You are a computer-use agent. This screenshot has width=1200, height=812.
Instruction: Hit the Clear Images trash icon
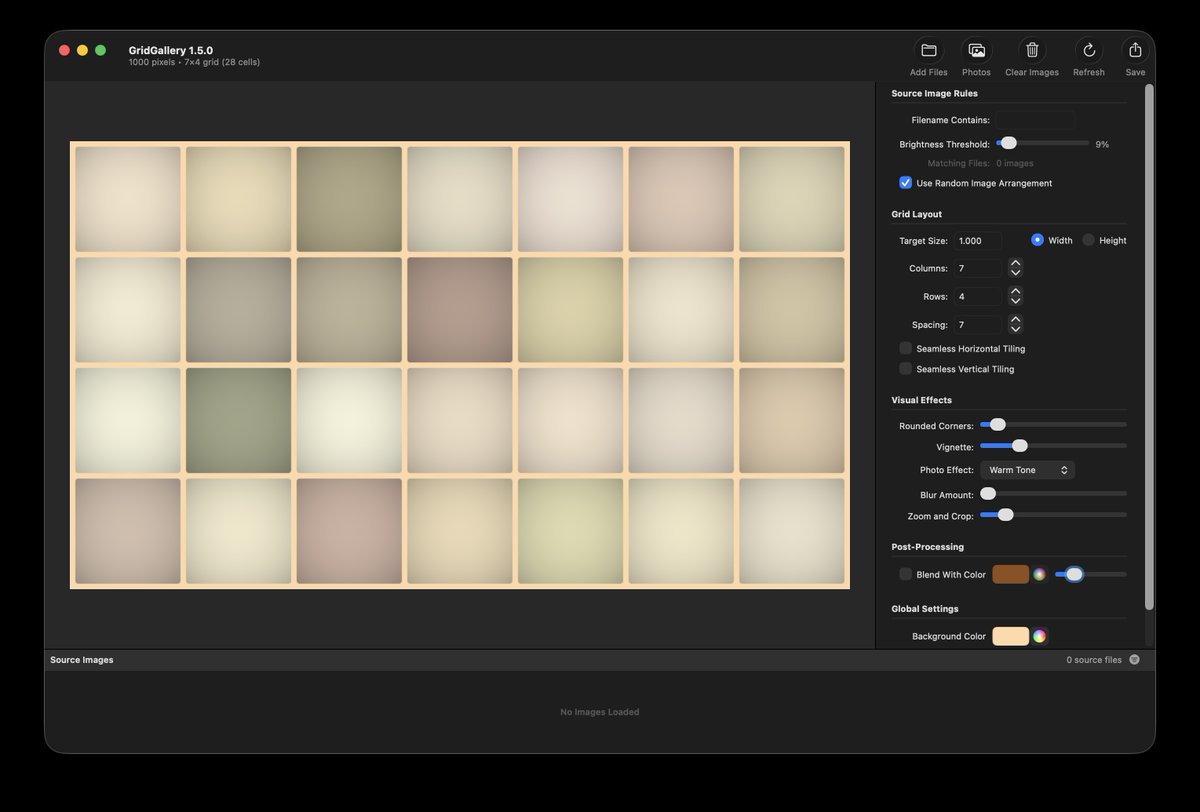tap(1032, 50)
